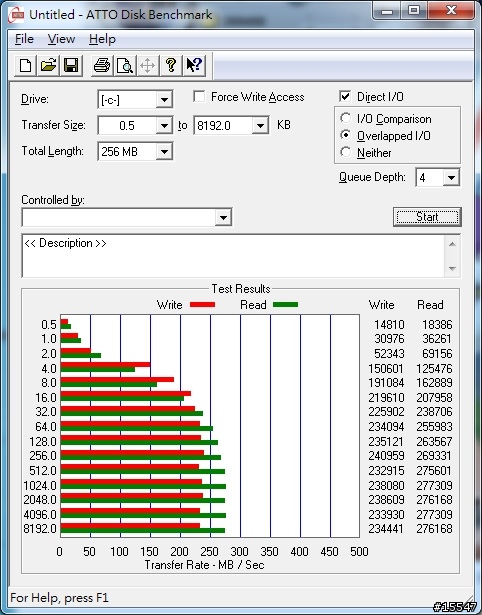Click the read value 269331

tap(434, 456)
